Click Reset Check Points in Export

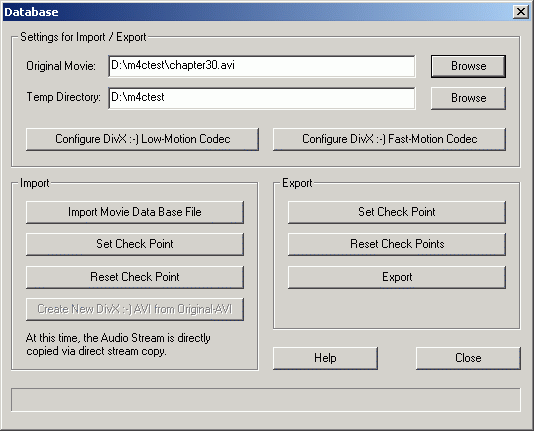coord(397,244)
